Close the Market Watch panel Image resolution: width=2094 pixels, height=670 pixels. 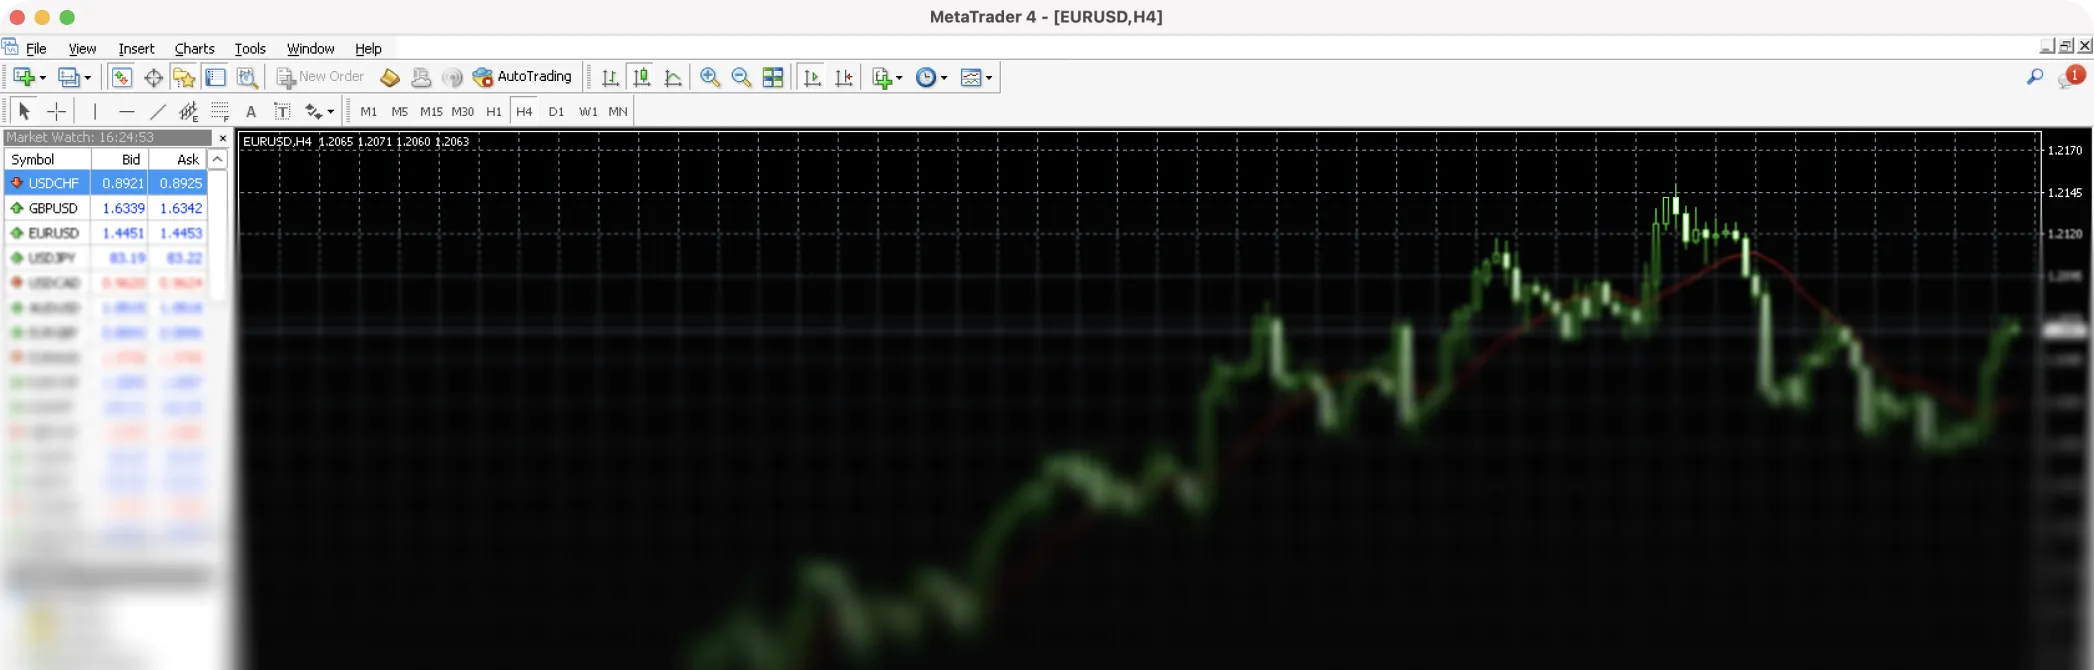pos(223,138)
